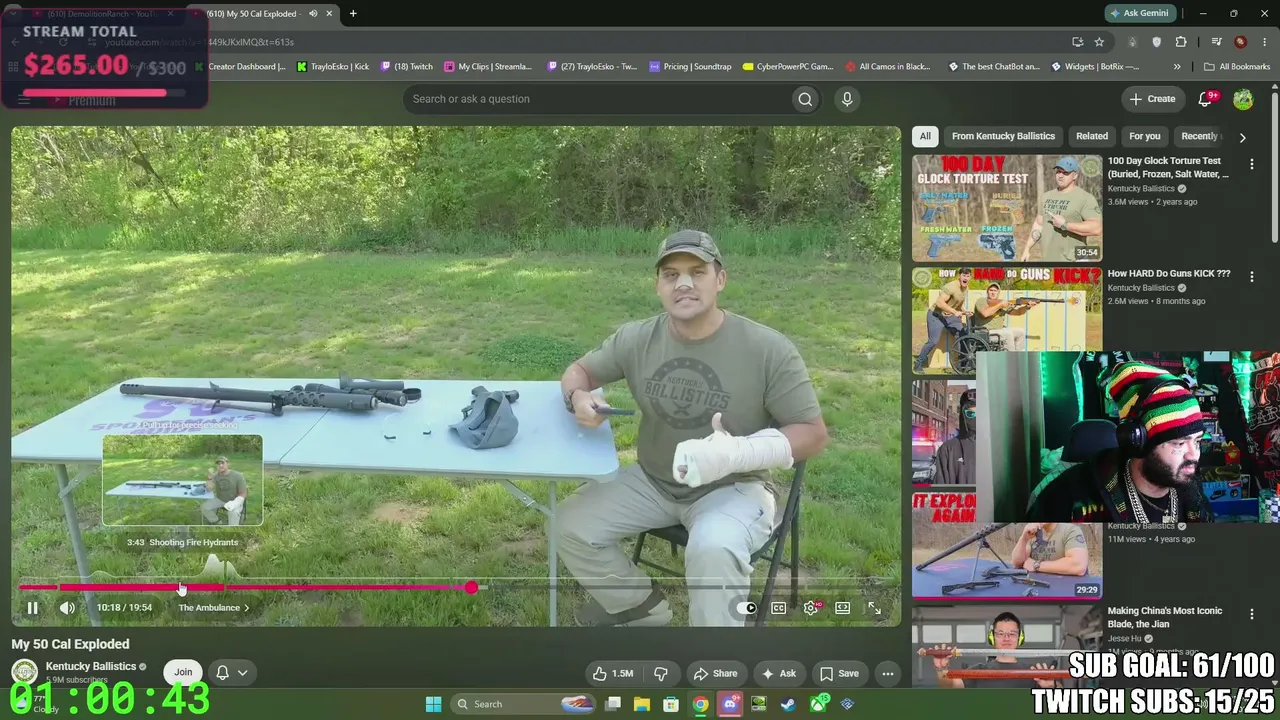Bookmark this page with the star icon
Screen dimensions: 1280x720
pyautogui.click(x=1099, y=42)
